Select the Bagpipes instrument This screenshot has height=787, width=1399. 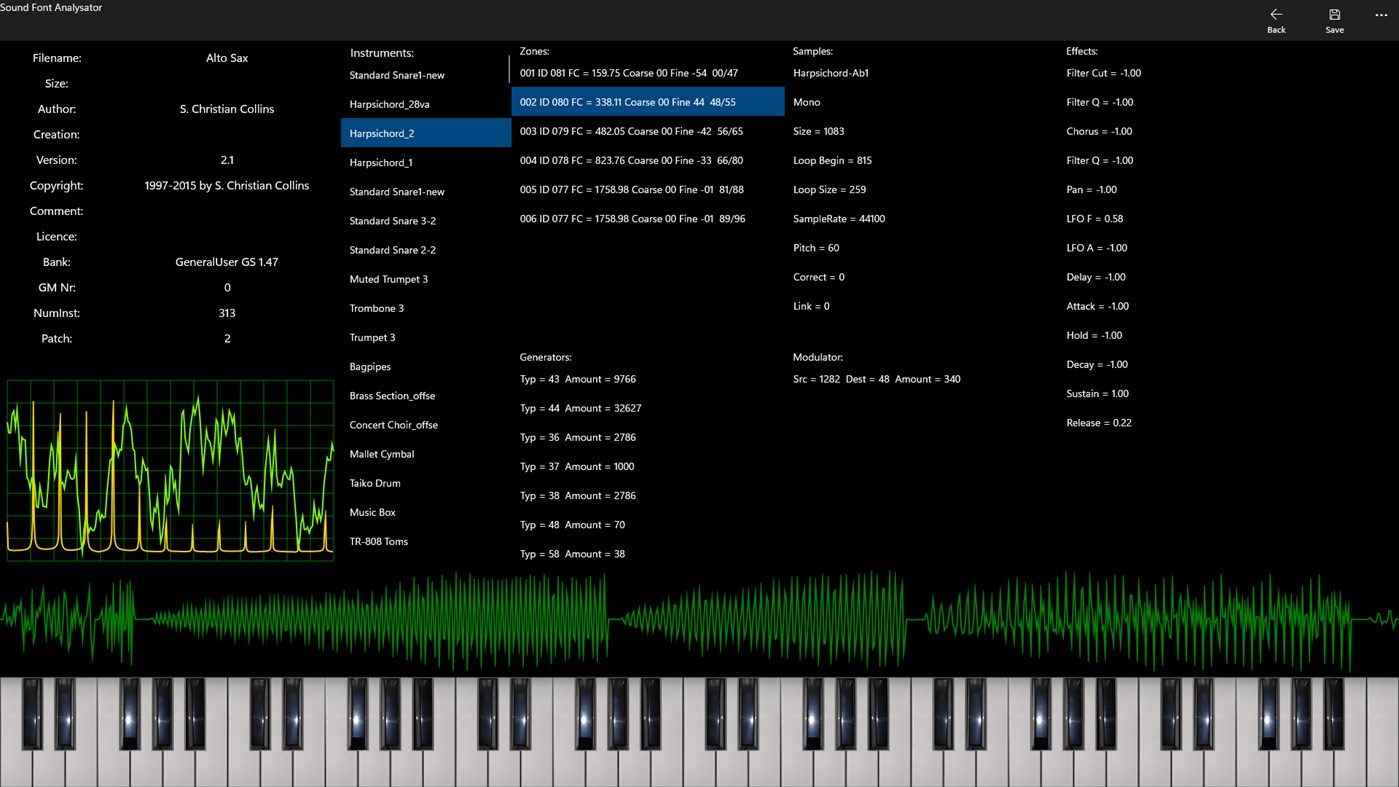[x=369, y=366]
